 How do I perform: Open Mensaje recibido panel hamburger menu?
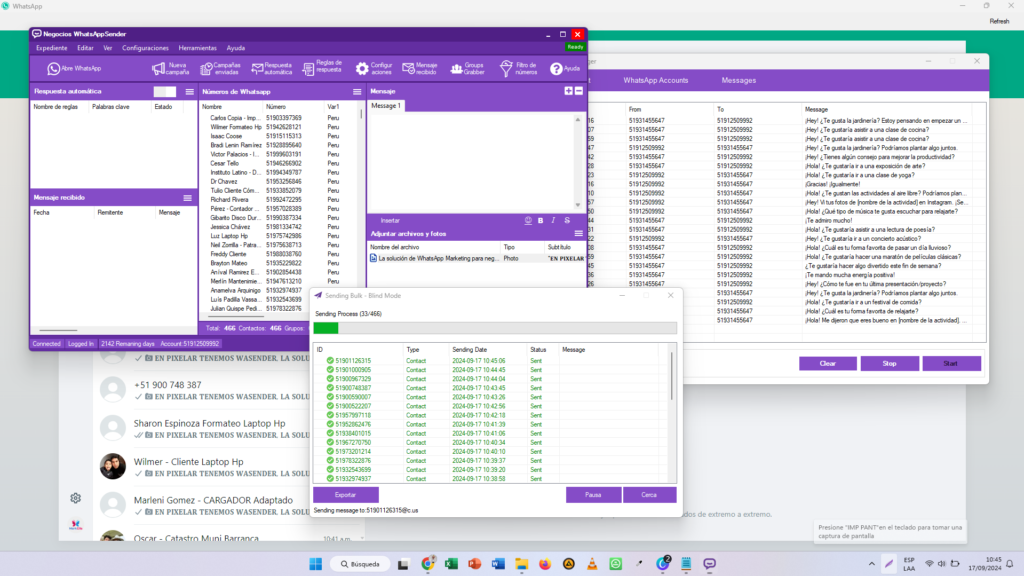(x=187, y=198)
